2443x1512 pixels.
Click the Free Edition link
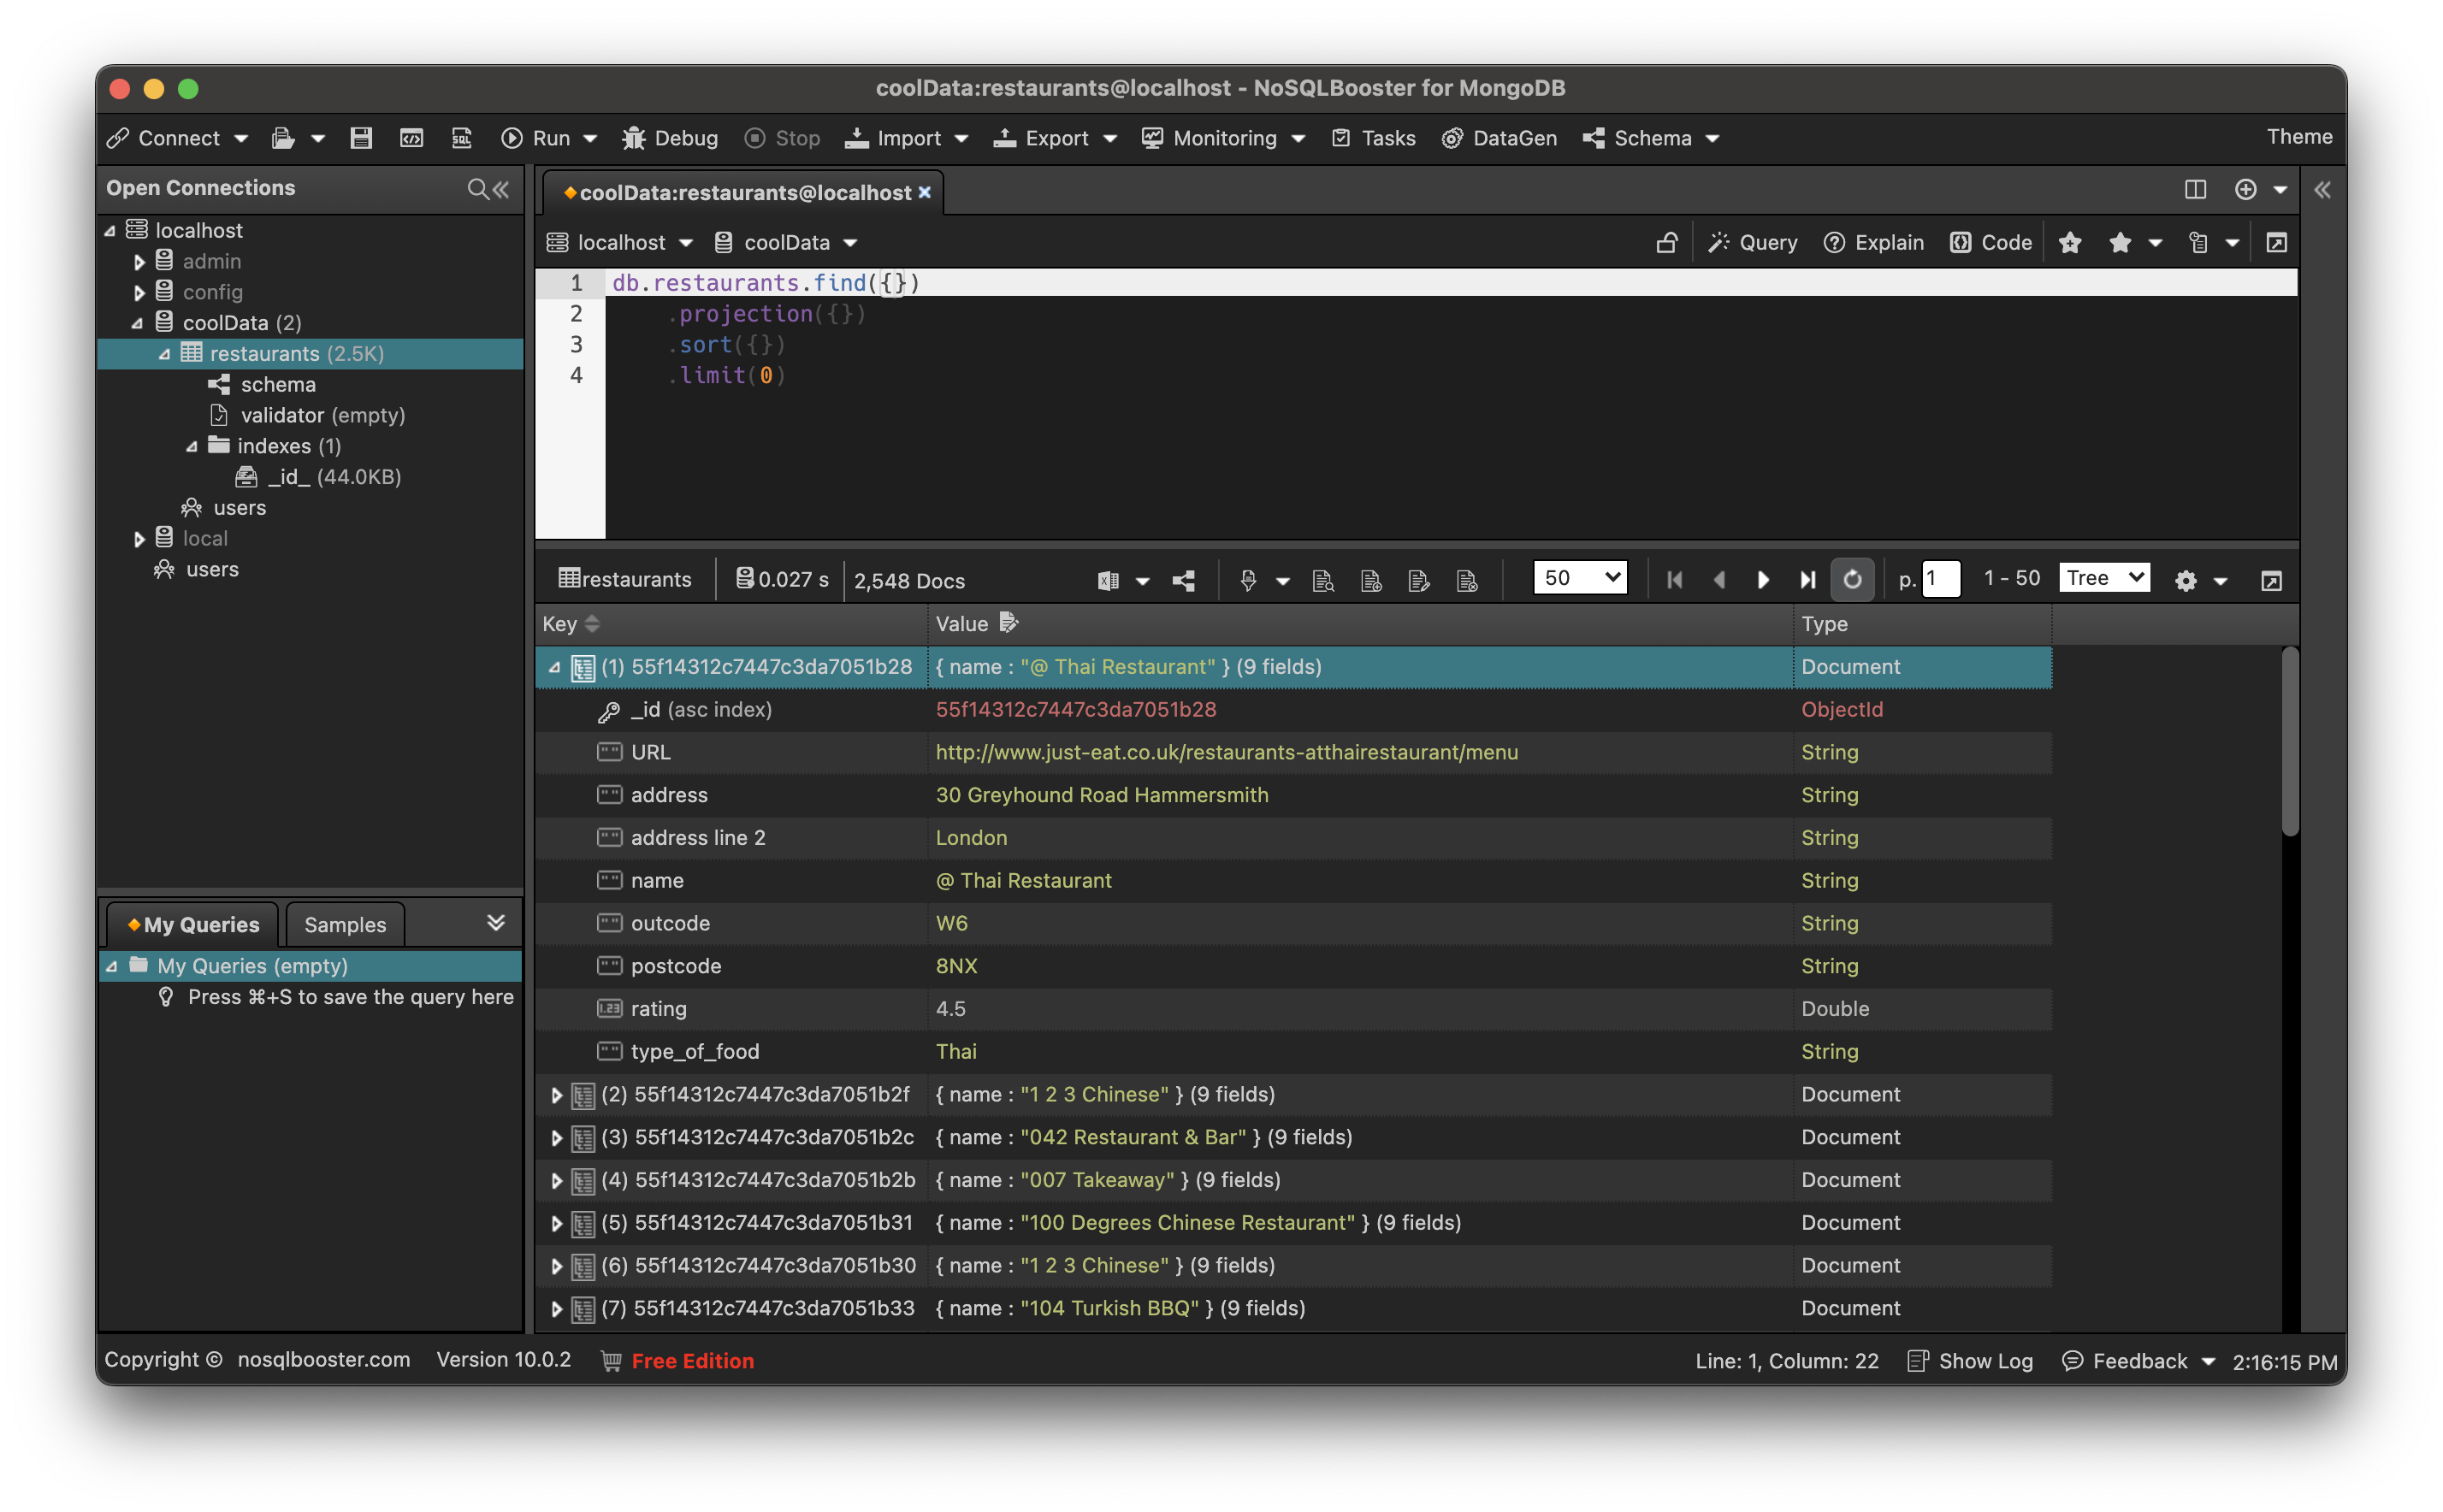[x=692, y=1361]
